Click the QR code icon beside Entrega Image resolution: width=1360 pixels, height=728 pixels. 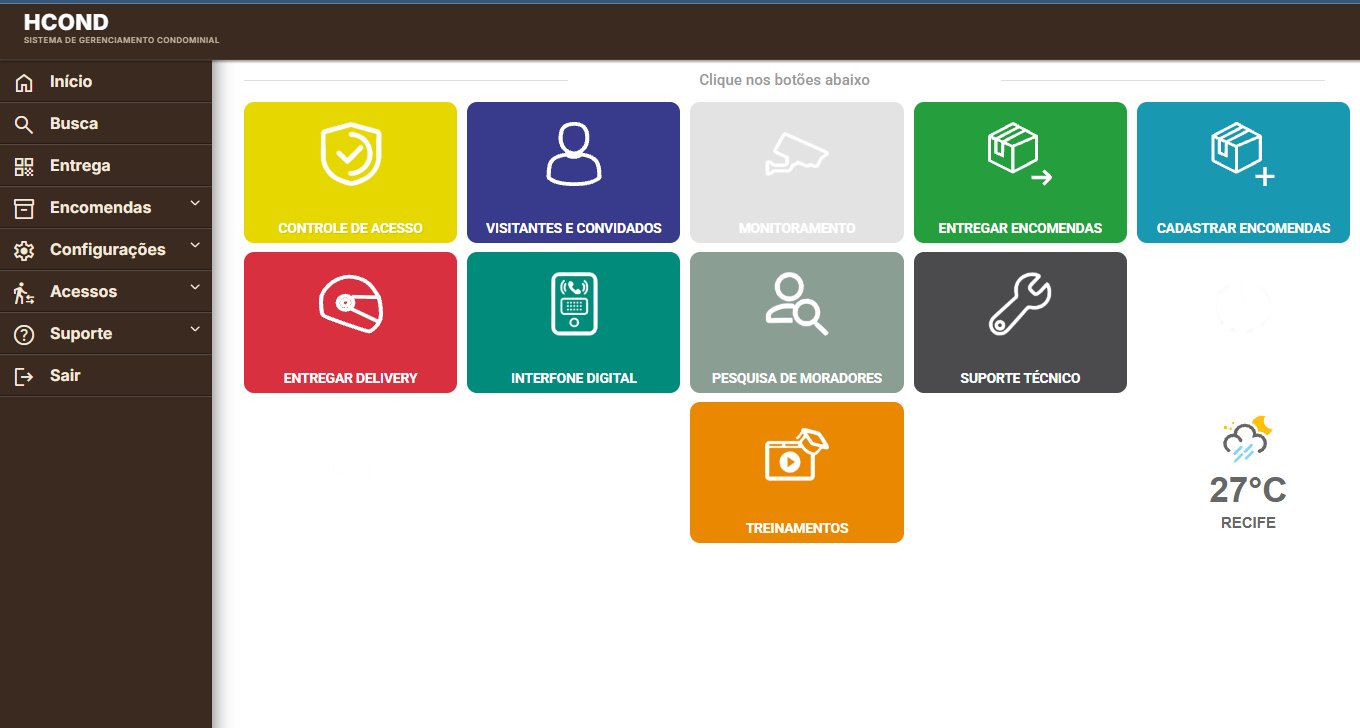[x=24, y=167]
